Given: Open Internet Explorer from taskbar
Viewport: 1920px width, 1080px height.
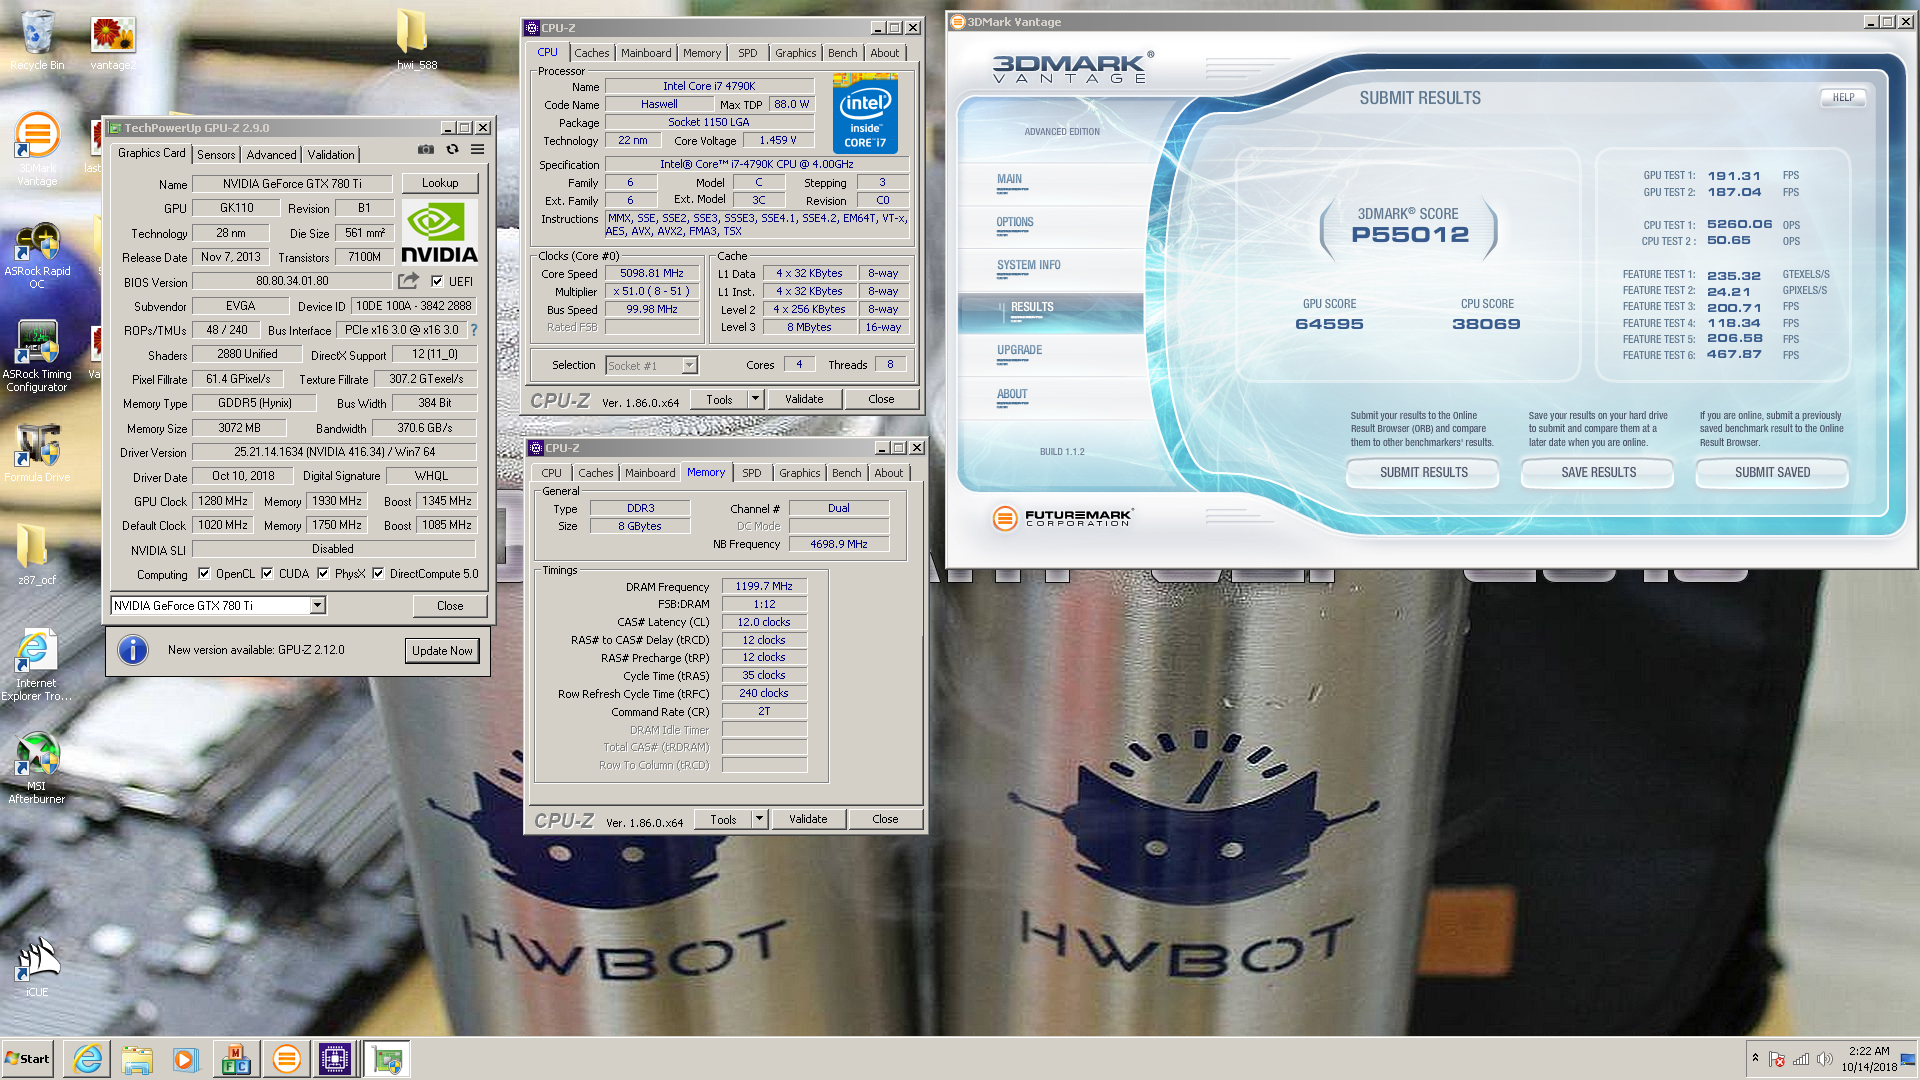Looking at the screenshot, I should [88, 1059].
